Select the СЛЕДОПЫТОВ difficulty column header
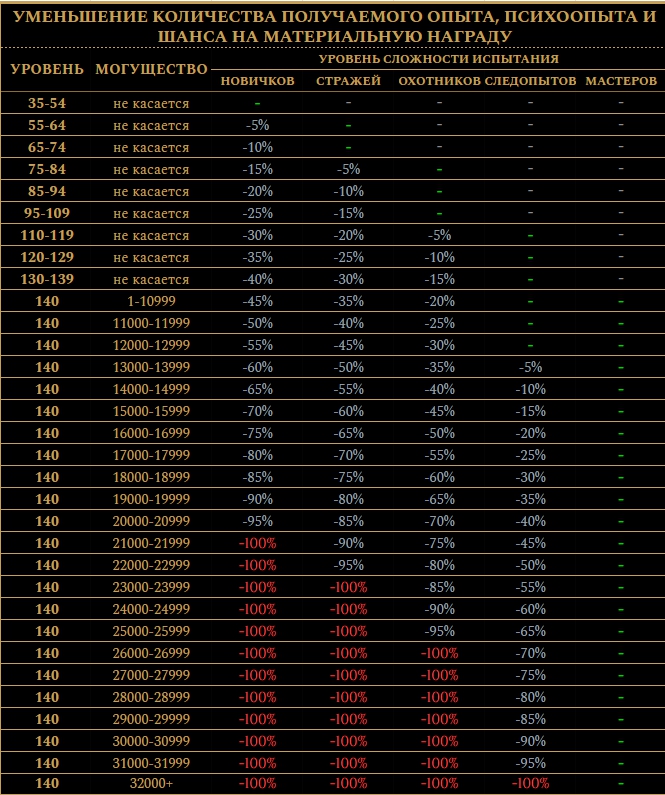This screenshot has height=795, width=665. coord(530,81)
